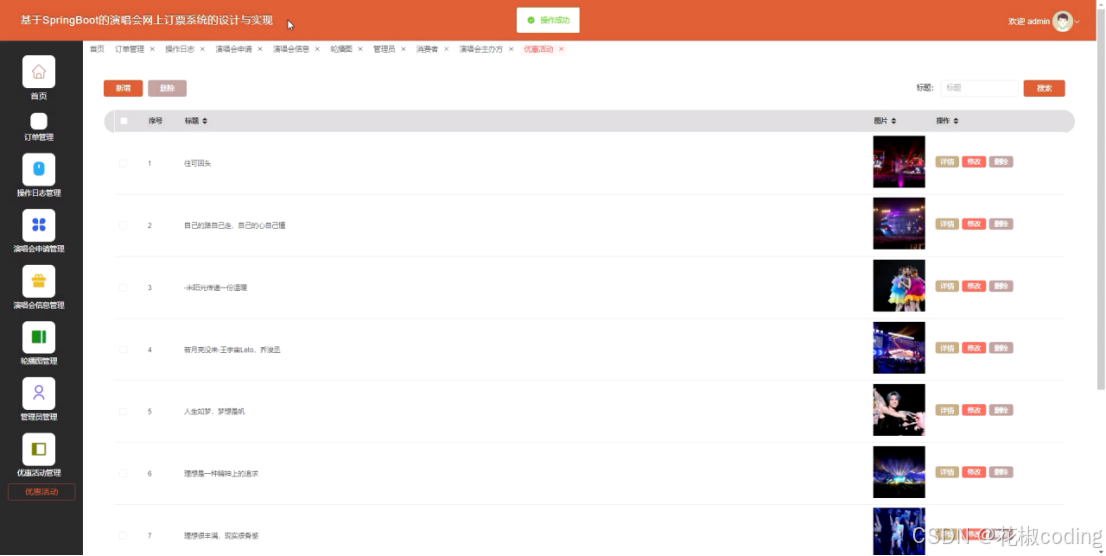
Task: Switch to the 演唱会信息 tab
Action: tap(291, 49)
